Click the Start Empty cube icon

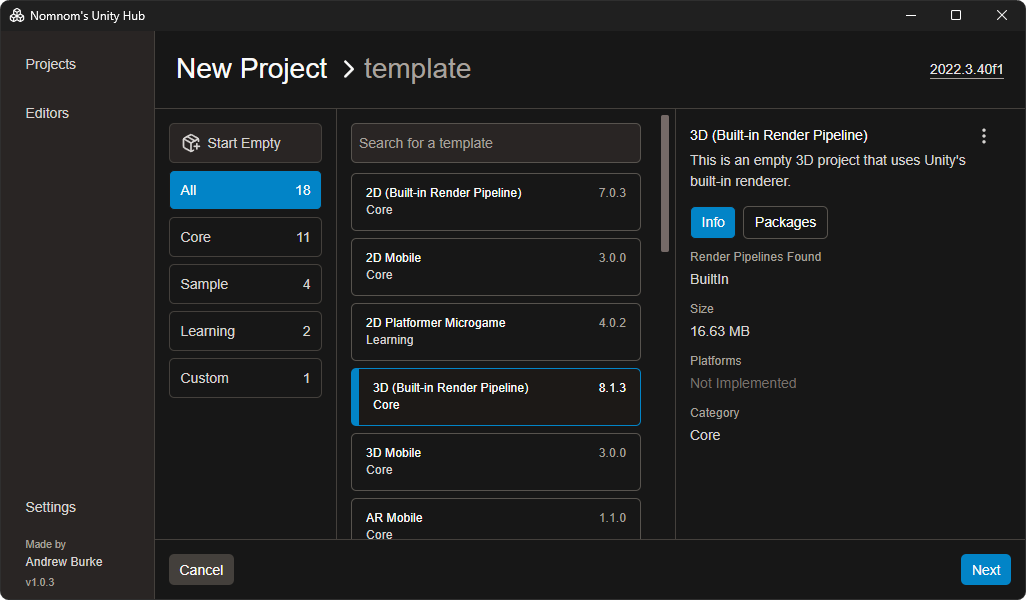tap(191, 143)
